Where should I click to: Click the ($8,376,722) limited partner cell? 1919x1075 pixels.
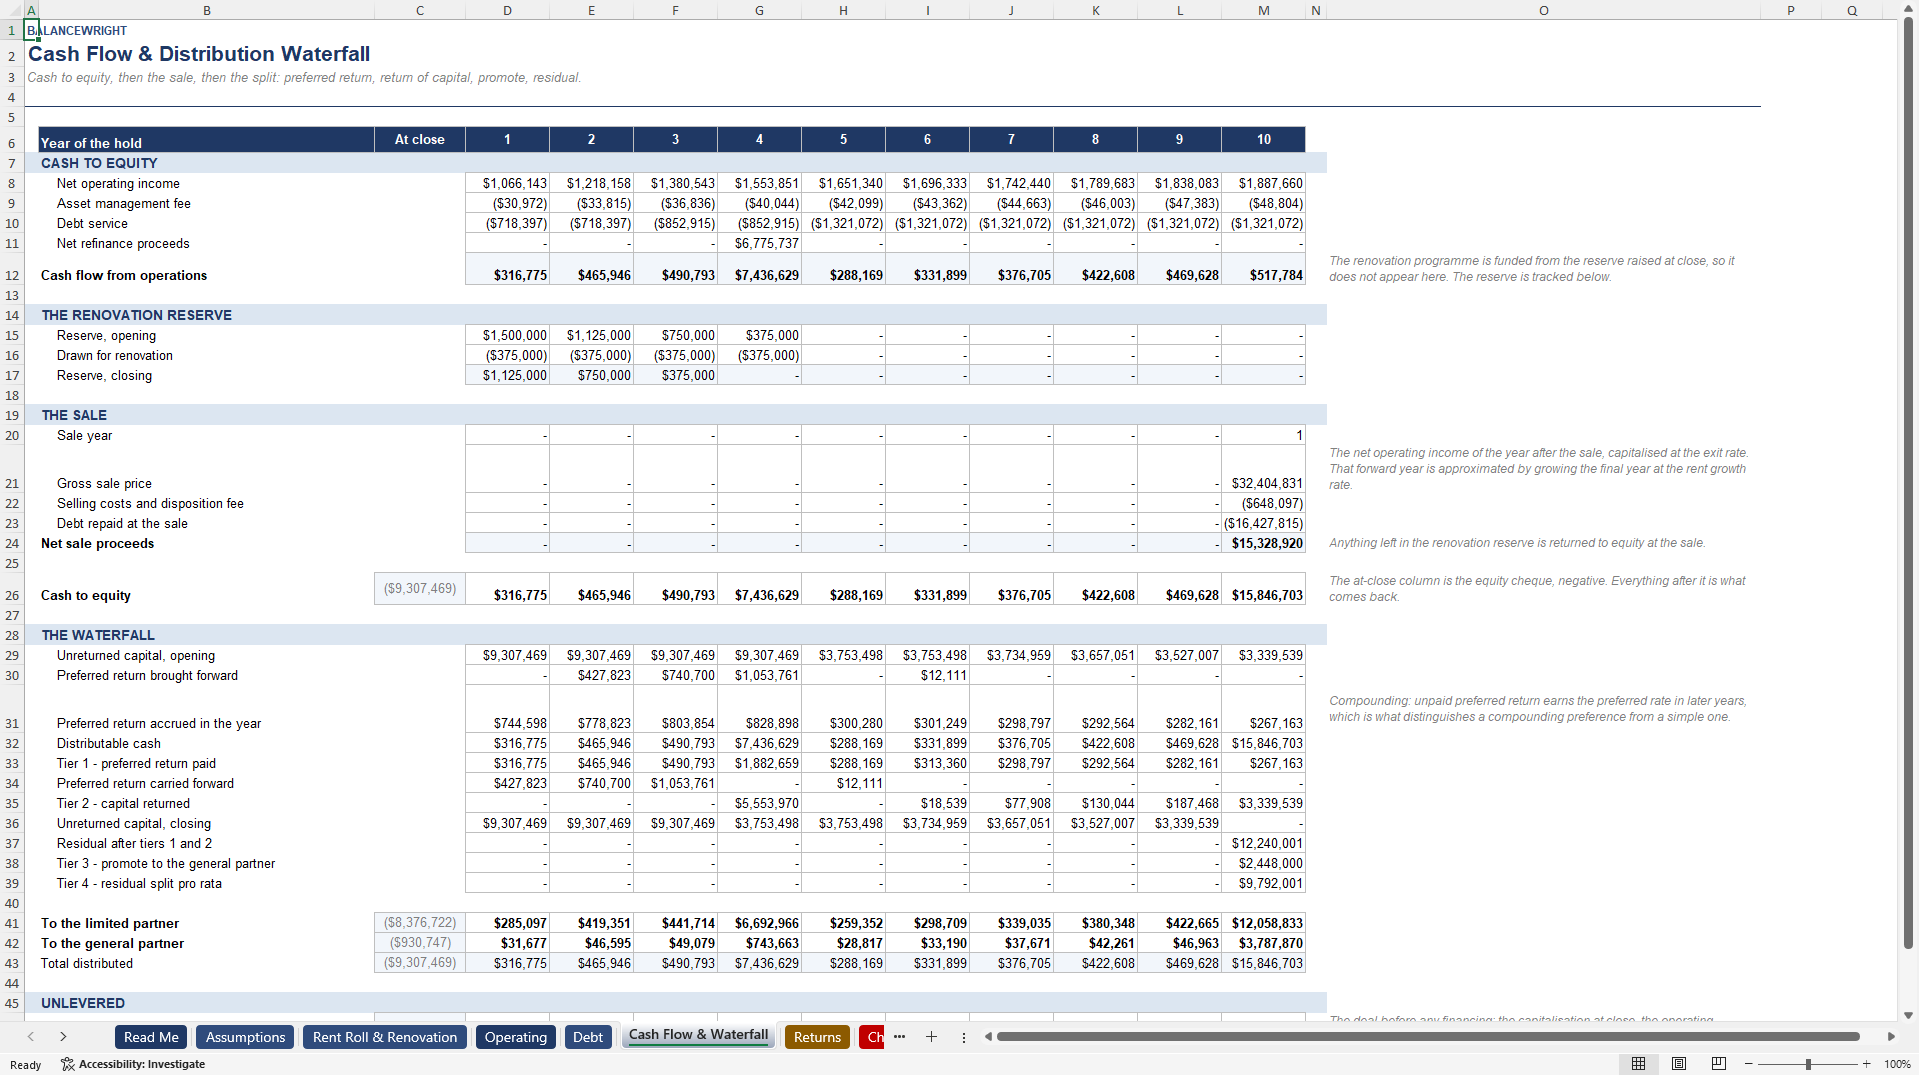click(x=419, y=923)
